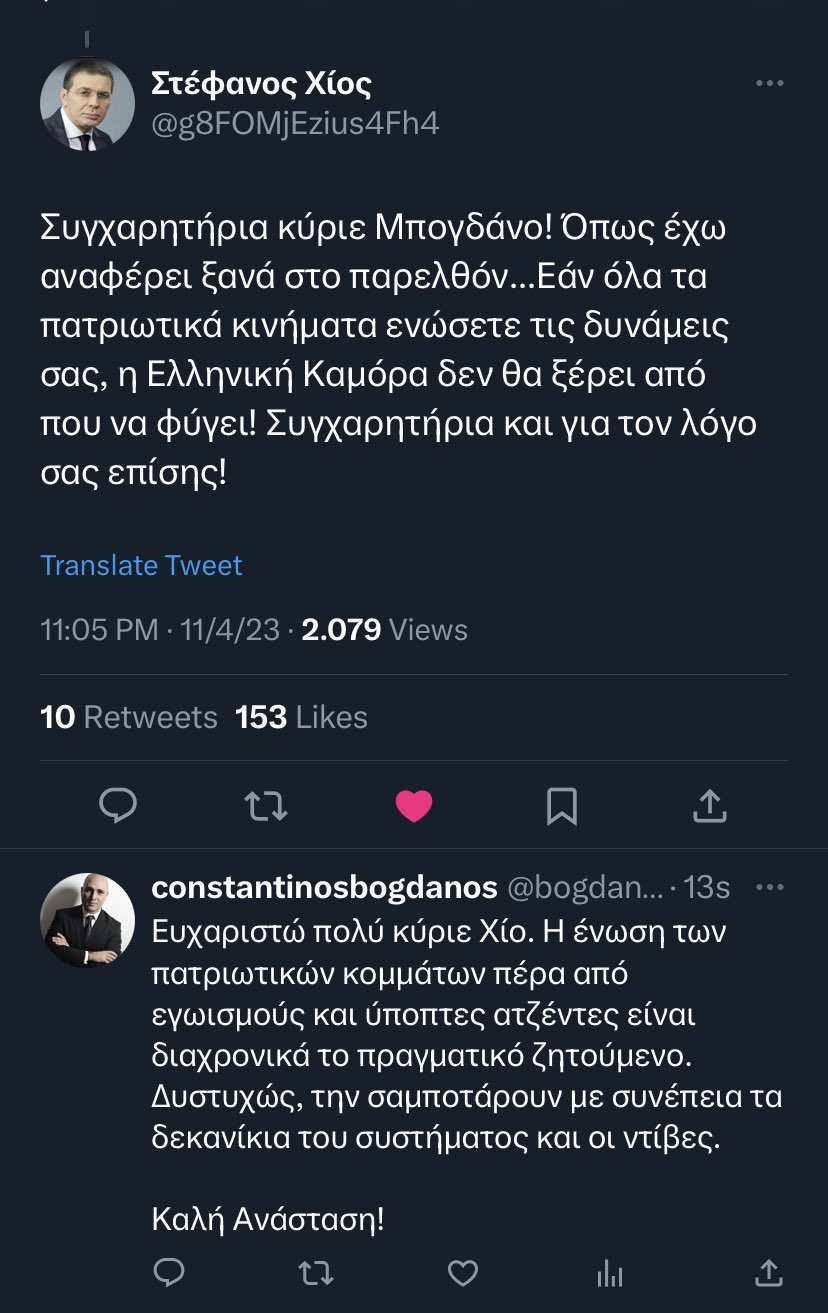Unlike the Στέφανος Χίος tweet
The image size is (828, 1313).
[x=414, y=805]
